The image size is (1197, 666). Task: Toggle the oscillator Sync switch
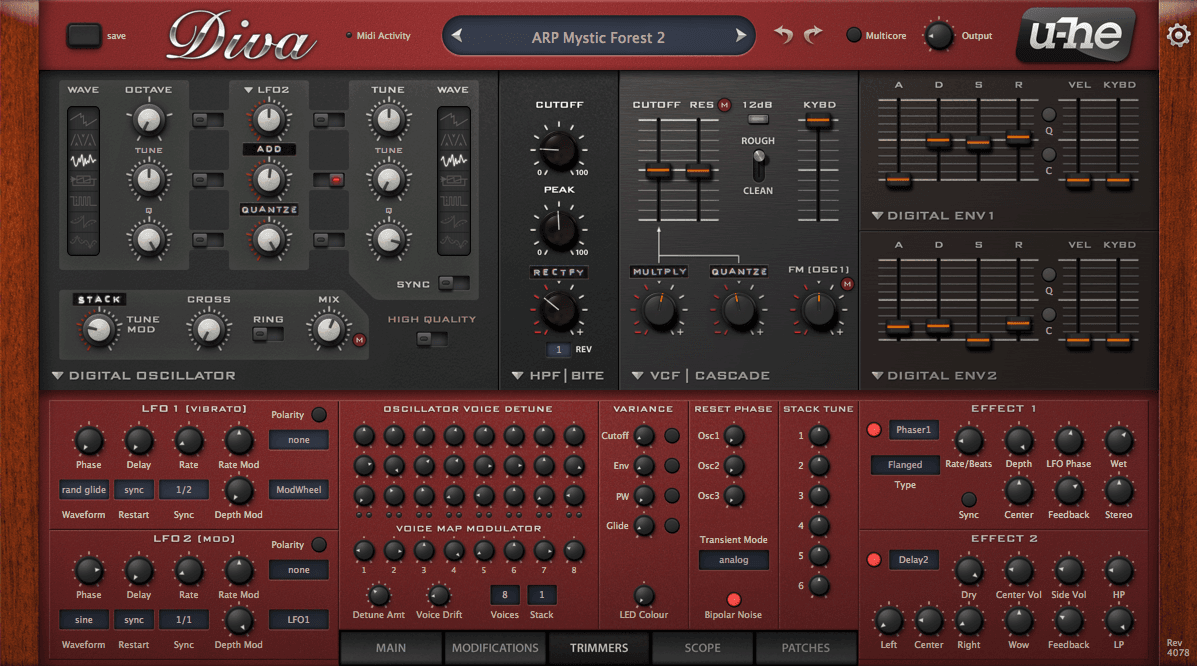pos(453,283)
